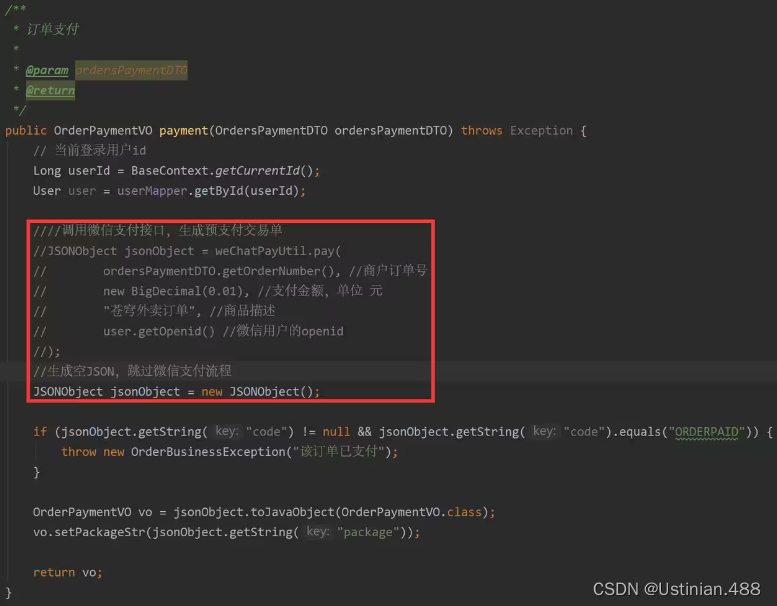The image size is (777, 606).
Task: Click OrderBusinessException class name
Action: pos(208,452)
